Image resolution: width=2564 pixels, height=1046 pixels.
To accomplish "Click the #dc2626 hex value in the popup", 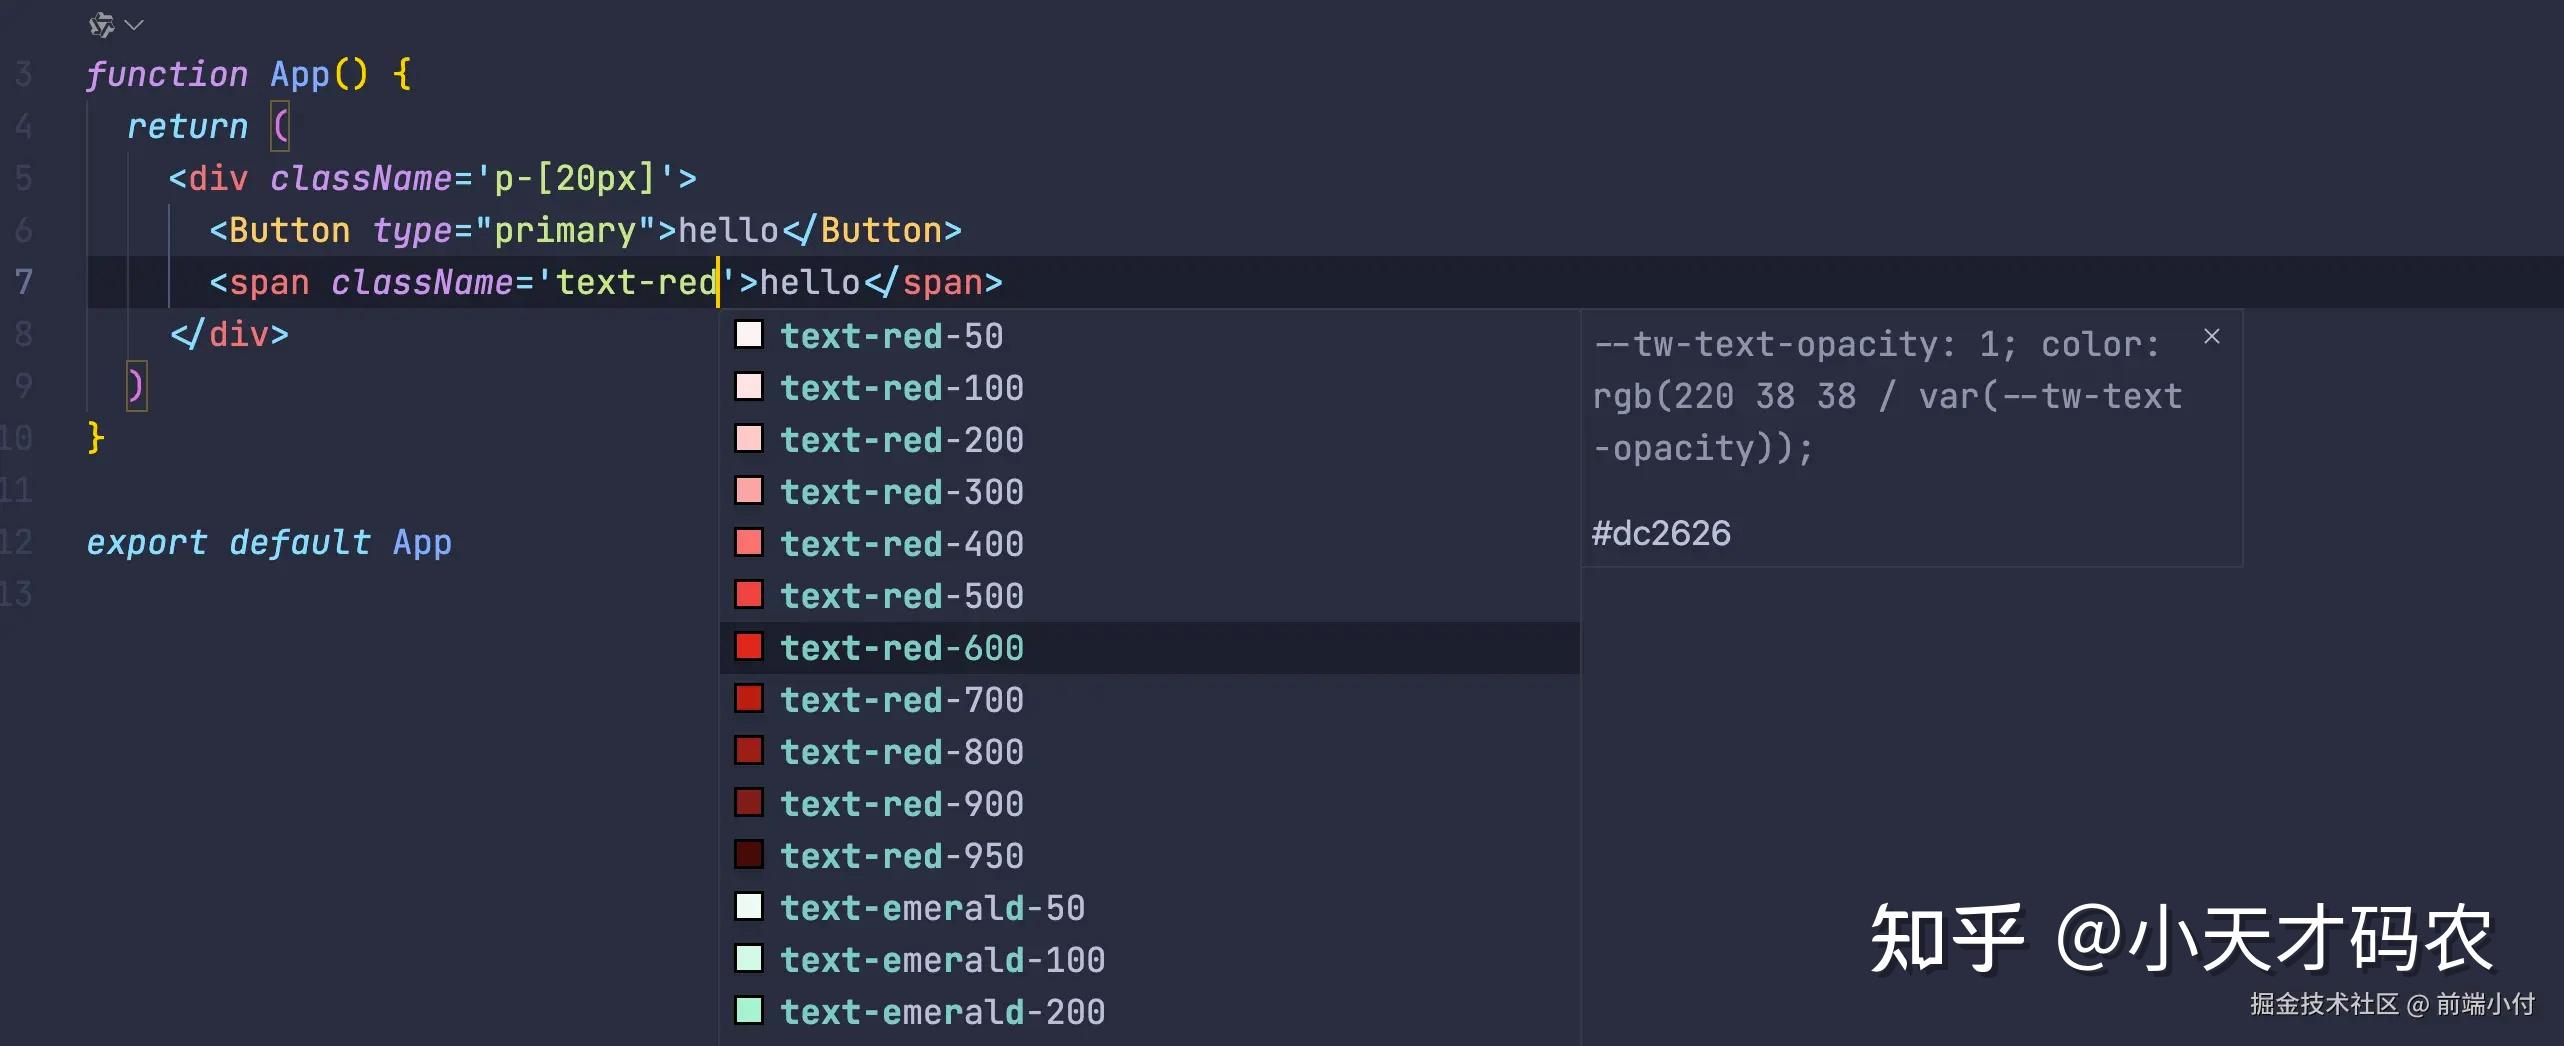I will (x=1661, y=533).
